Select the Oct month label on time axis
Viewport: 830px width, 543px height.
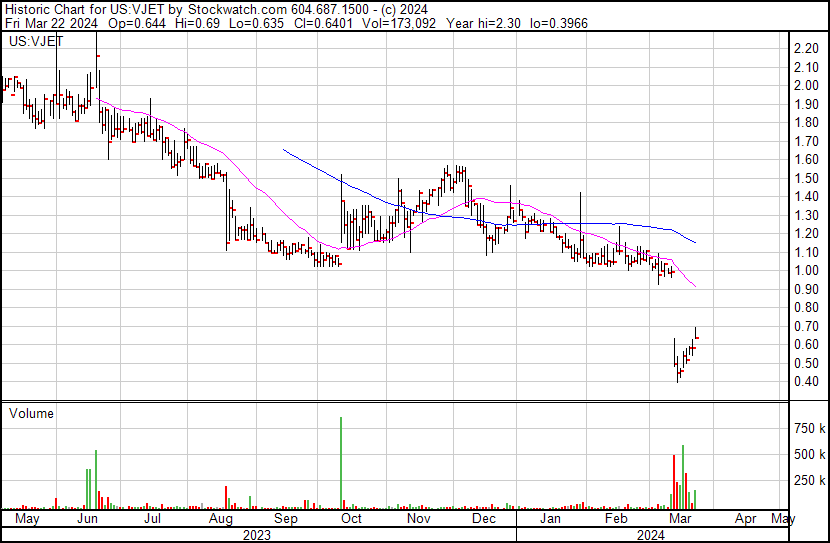point(351,519)
